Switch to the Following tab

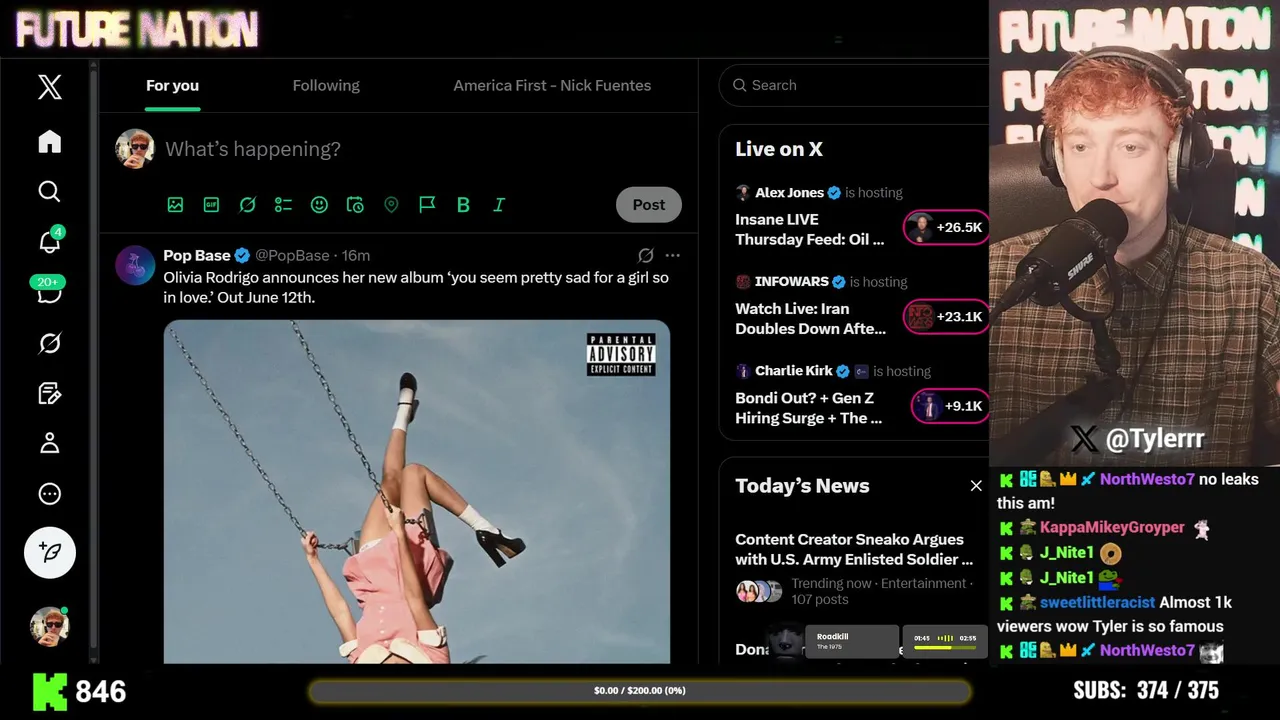click(326, 86)
